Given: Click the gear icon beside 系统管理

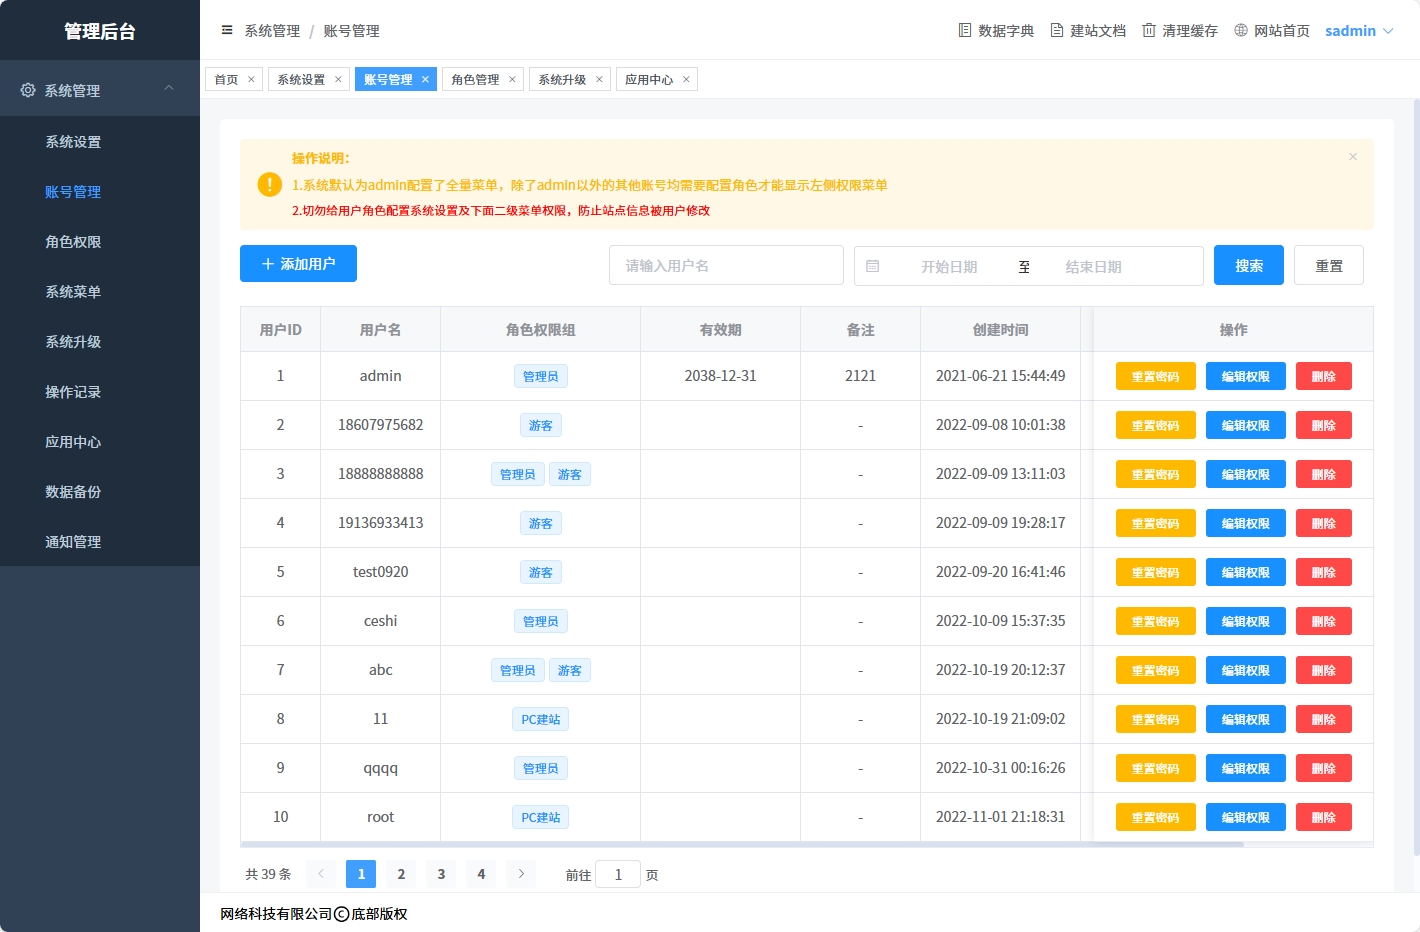Looking at the screenshot, I should pos(28,90).
